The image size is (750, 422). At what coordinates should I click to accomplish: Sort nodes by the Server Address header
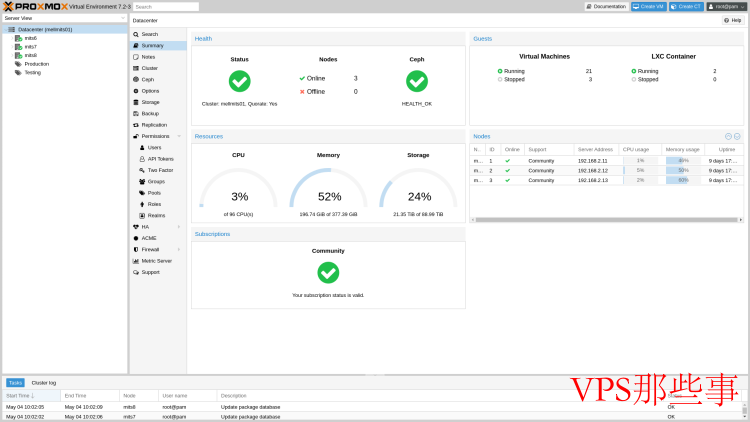(x=596, y=150)
